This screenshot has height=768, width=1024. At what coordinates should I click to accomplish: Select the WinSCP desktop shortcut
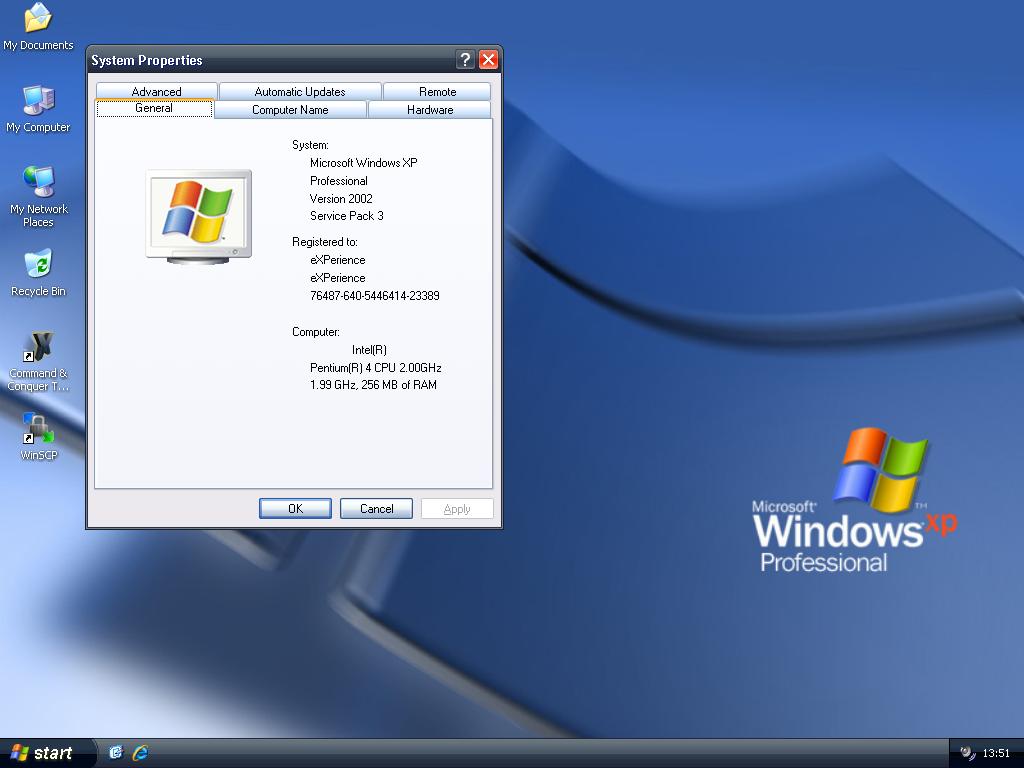[38, 430]
